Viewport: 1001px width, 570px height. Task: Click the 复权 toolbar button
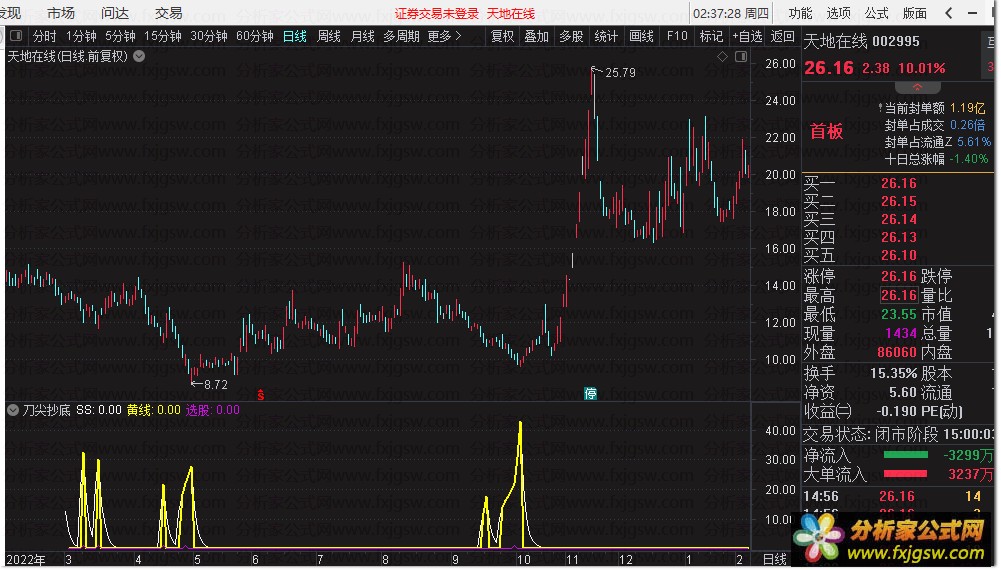tap(502, 36)
